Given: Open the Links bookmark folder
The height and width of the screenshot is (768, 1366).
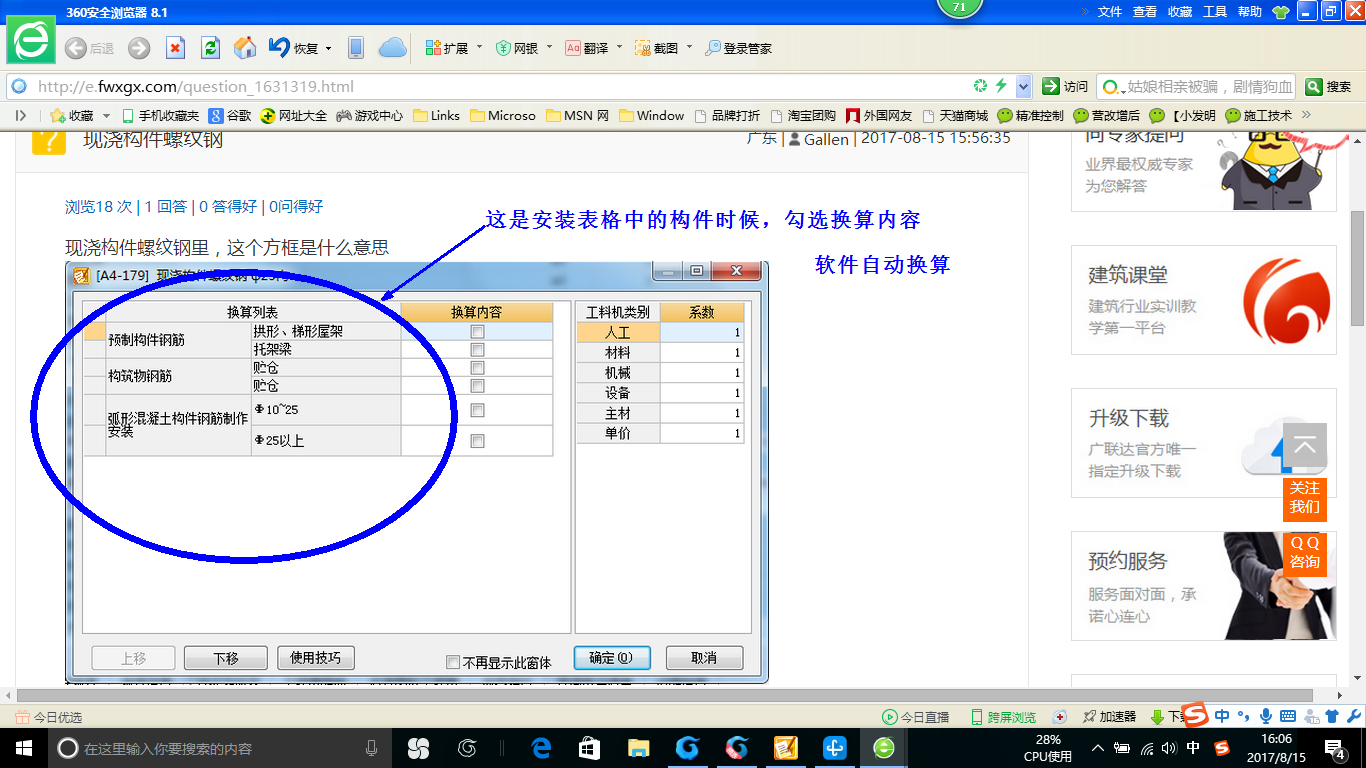Looking at the screenshot, I should (436, 116).
